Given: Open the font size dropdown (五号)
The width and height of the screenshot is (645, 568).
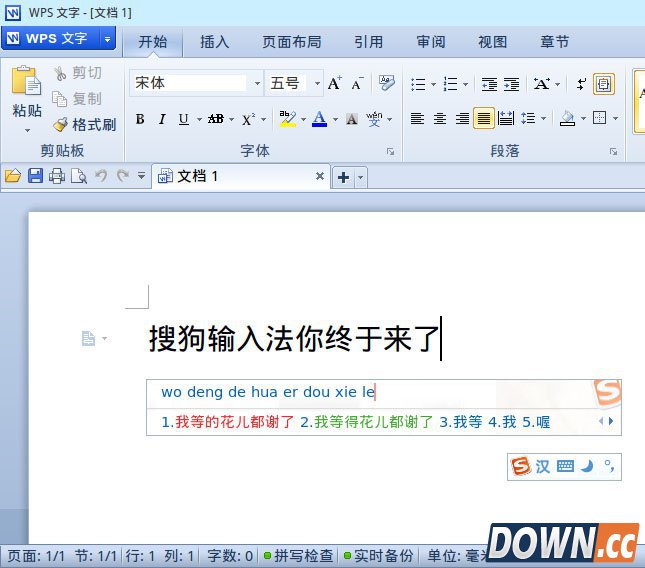Looking at the screenshot, I should [x=317, y=83].
